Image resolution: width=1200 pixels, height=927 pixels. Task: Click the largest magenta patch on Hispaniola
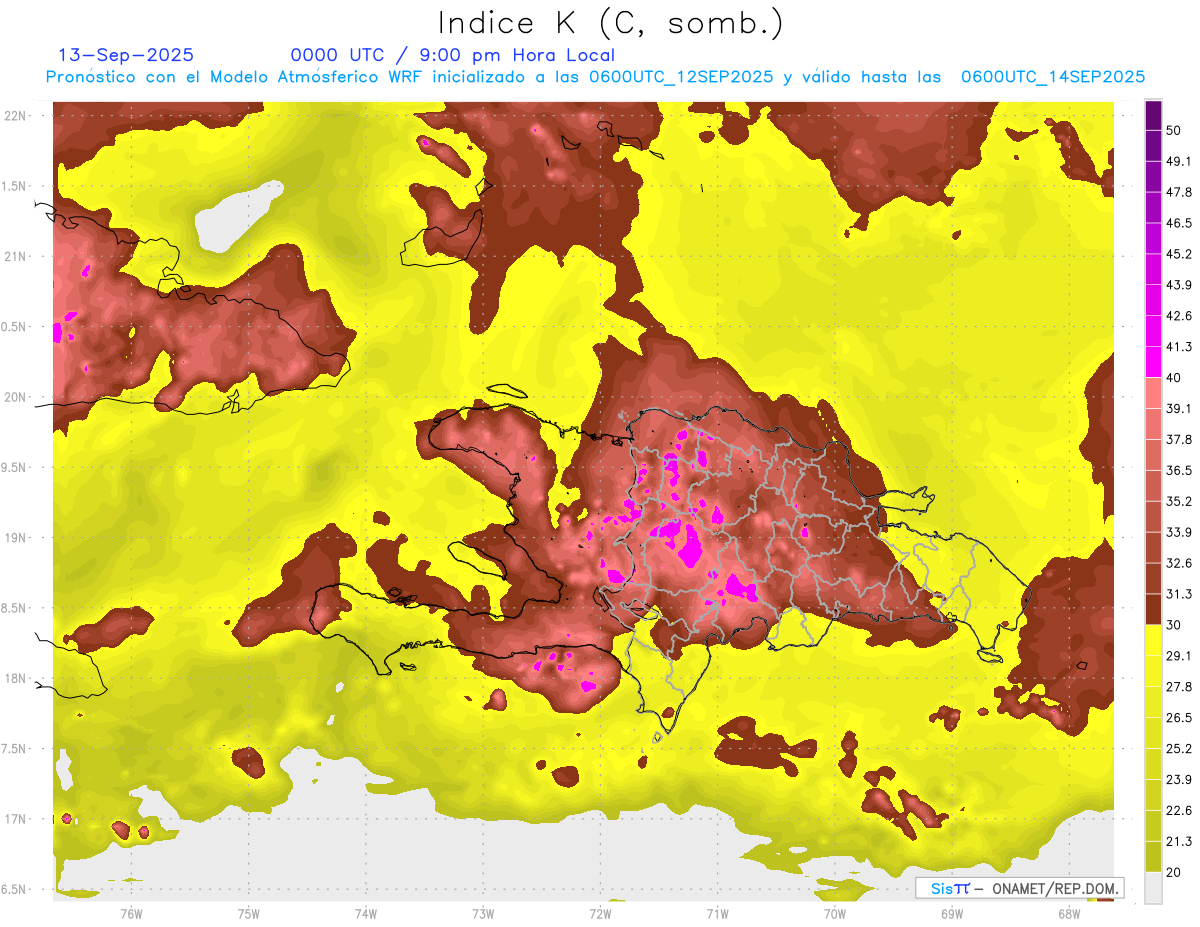(x=689, y=546)
